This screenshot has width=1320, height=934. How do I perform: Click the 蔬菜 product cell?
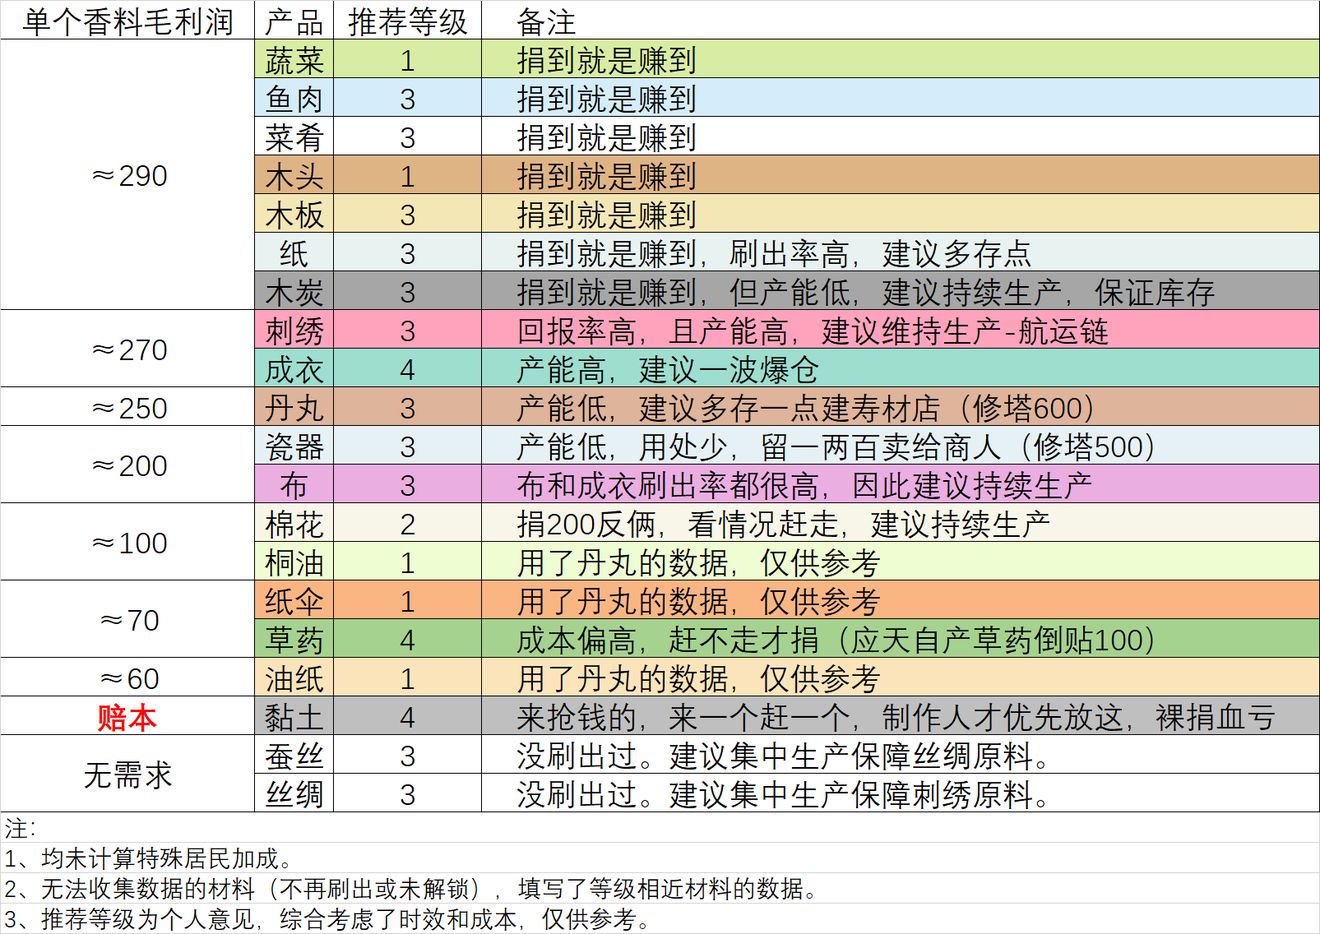tap(294, 60)
